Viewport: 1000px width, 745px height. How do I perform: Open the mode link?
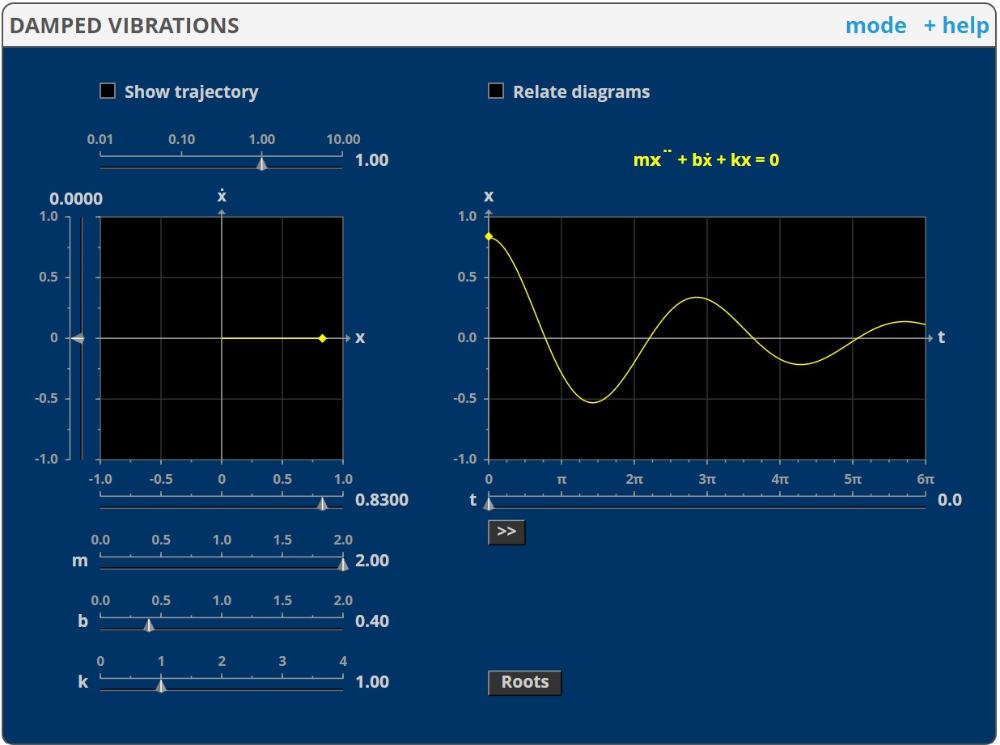point(875,26)
